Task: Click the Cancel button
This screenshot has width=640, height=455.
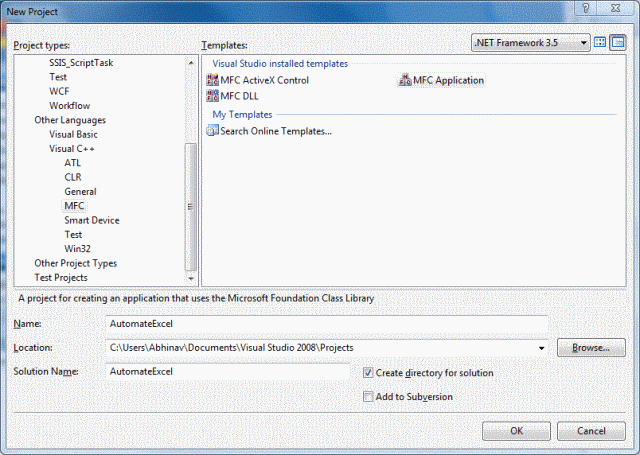Action: click(591, 431)
